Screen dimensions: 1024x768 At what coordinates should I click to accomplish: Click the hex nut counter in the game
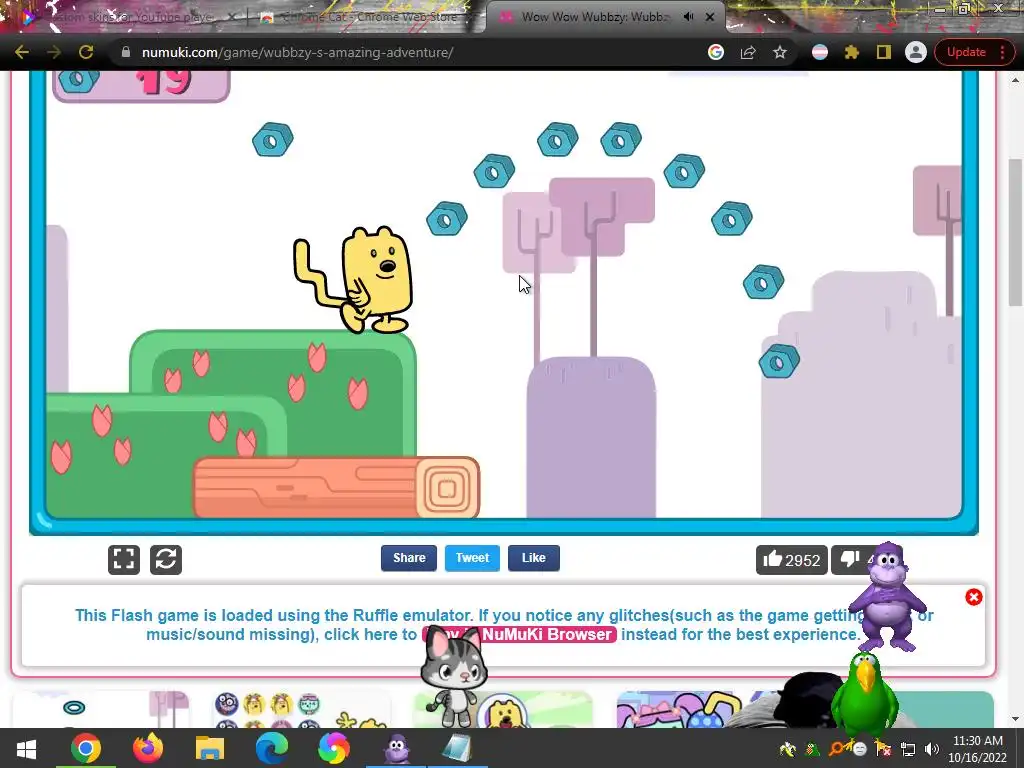point(141,85)
